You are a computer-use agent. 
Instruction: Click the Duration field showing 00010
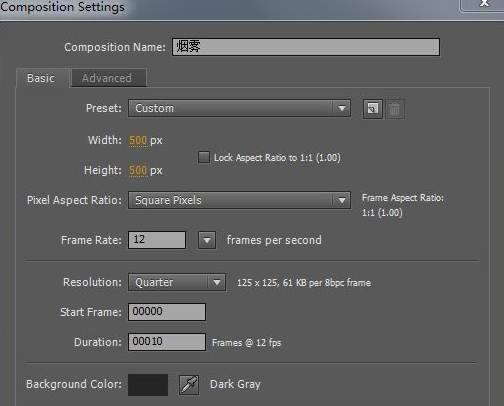167,342
